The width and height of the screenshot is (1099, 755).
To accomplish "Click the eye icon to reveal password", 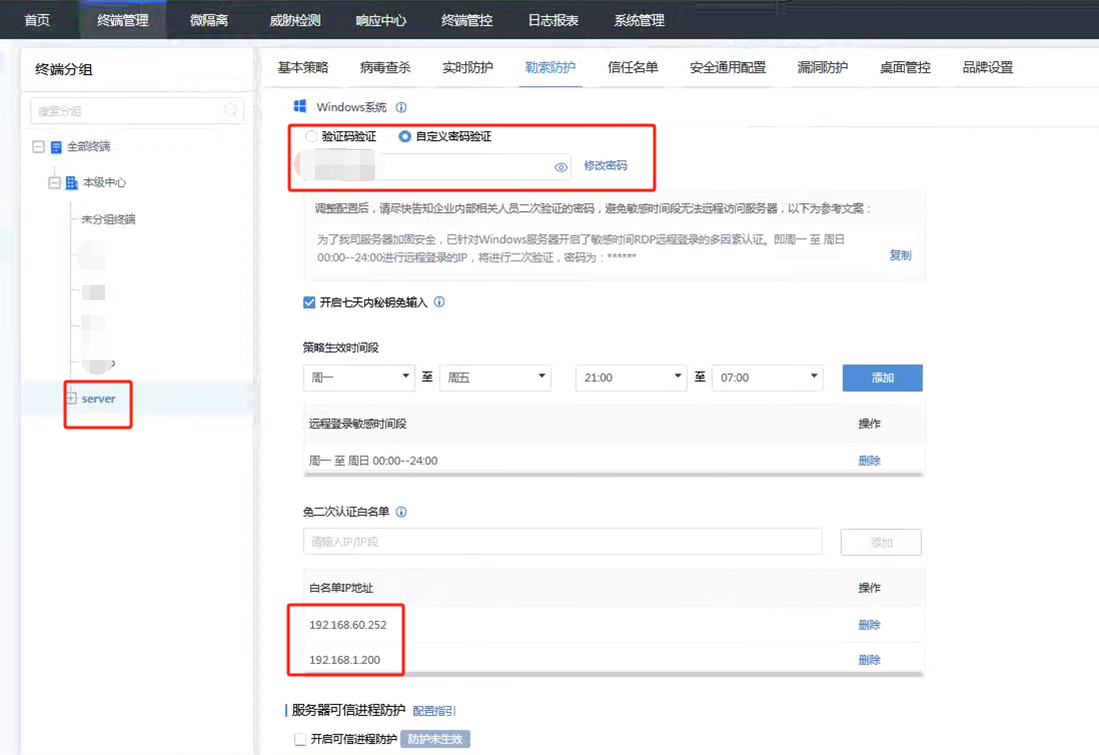I will click(x=561, y=167).
